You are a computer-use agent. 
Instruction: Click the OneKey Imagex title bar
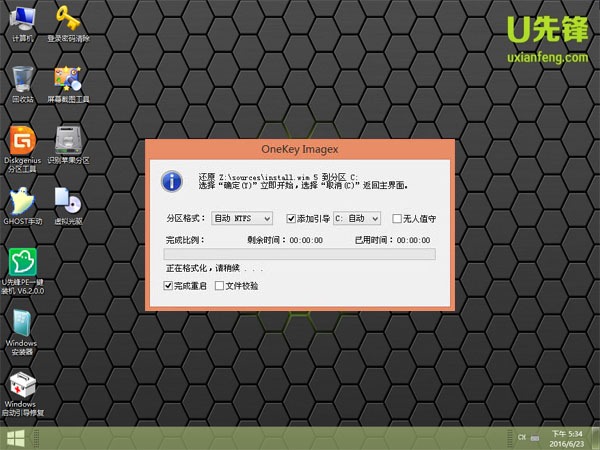click(x=300, y=149)
